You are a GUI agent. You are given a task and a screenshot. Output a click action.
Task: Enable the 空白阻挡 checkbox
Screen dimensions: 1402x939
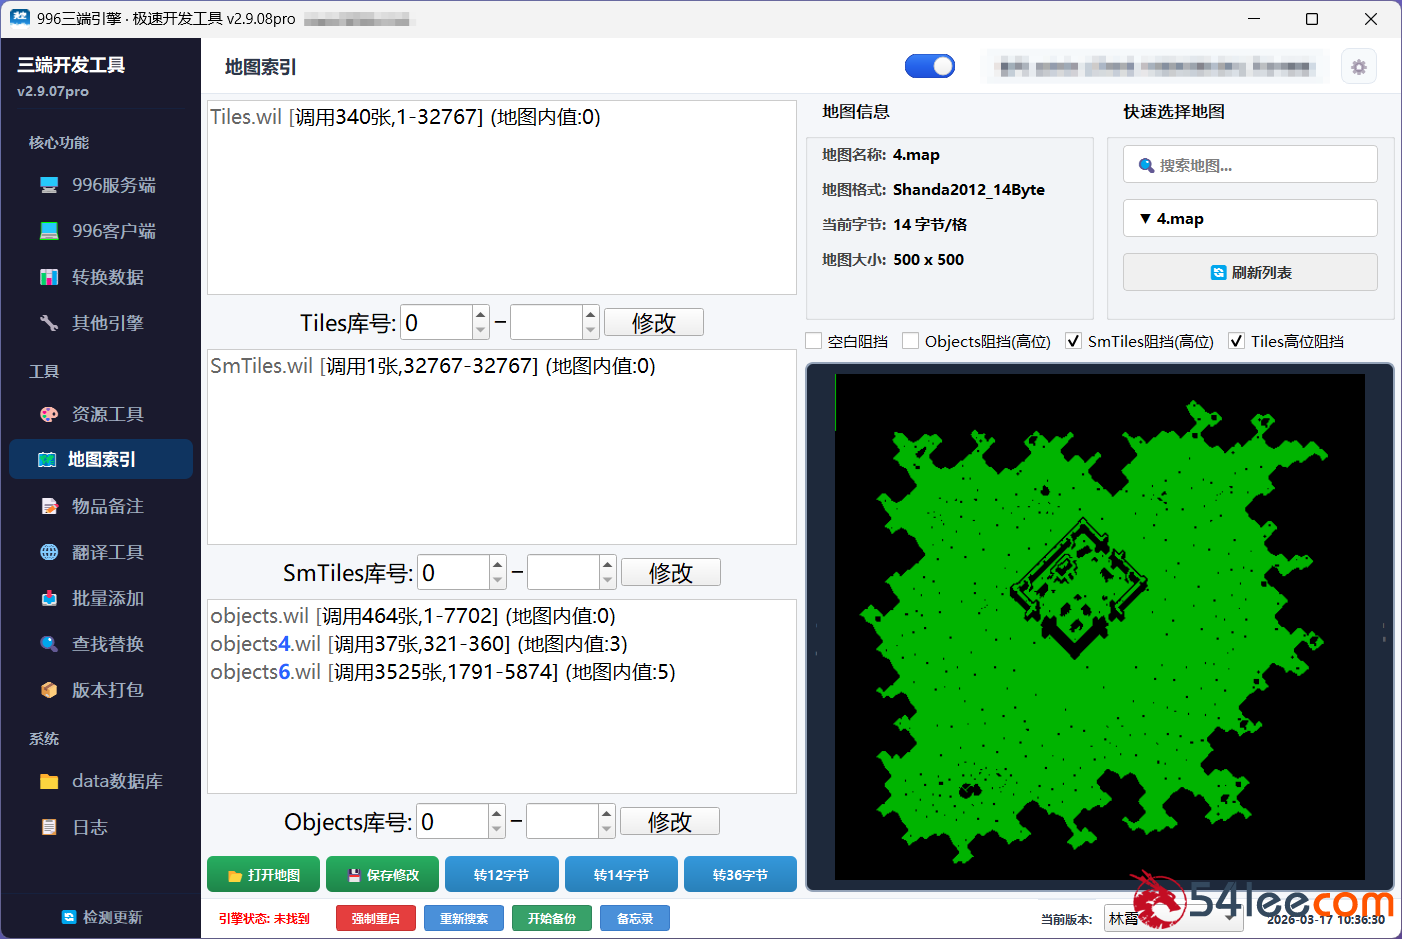click(814, 341)
